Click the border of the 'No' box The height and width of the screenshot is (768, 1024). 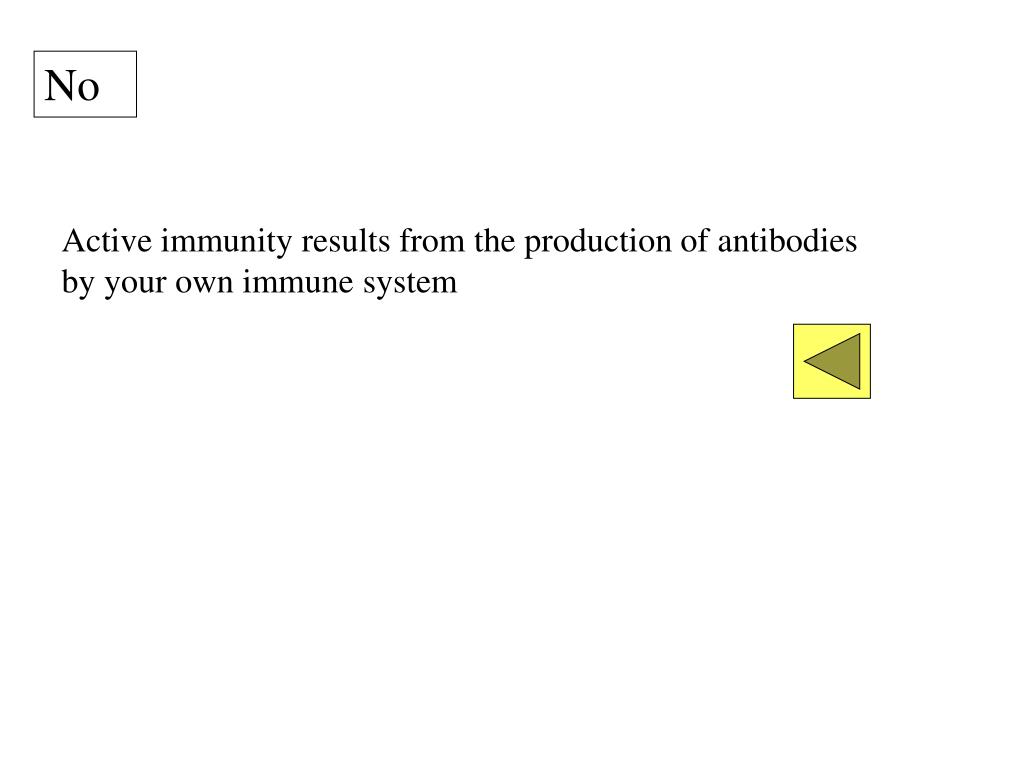(x=35, y=84)
